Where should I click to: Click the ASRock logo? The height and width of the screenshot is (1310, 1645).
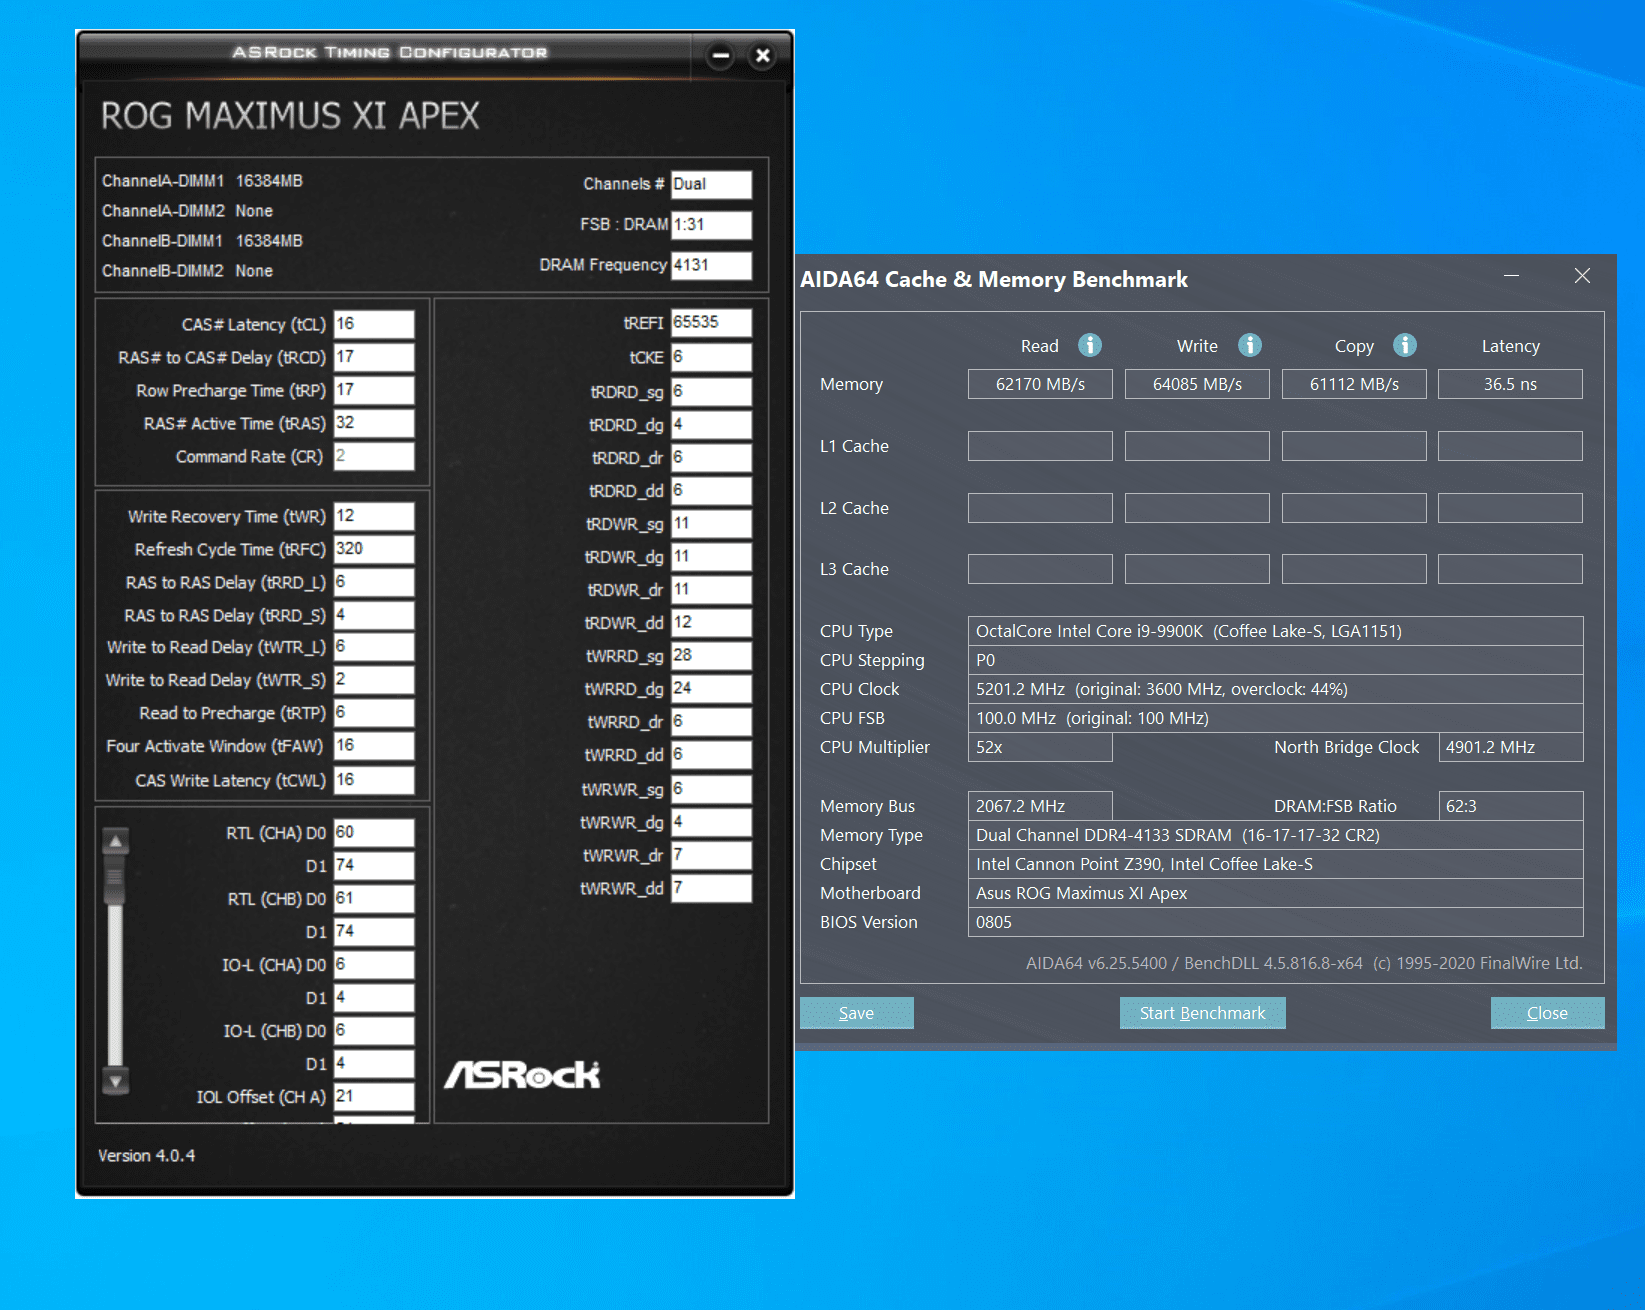pyautogui.click(x=522, y=1075)
